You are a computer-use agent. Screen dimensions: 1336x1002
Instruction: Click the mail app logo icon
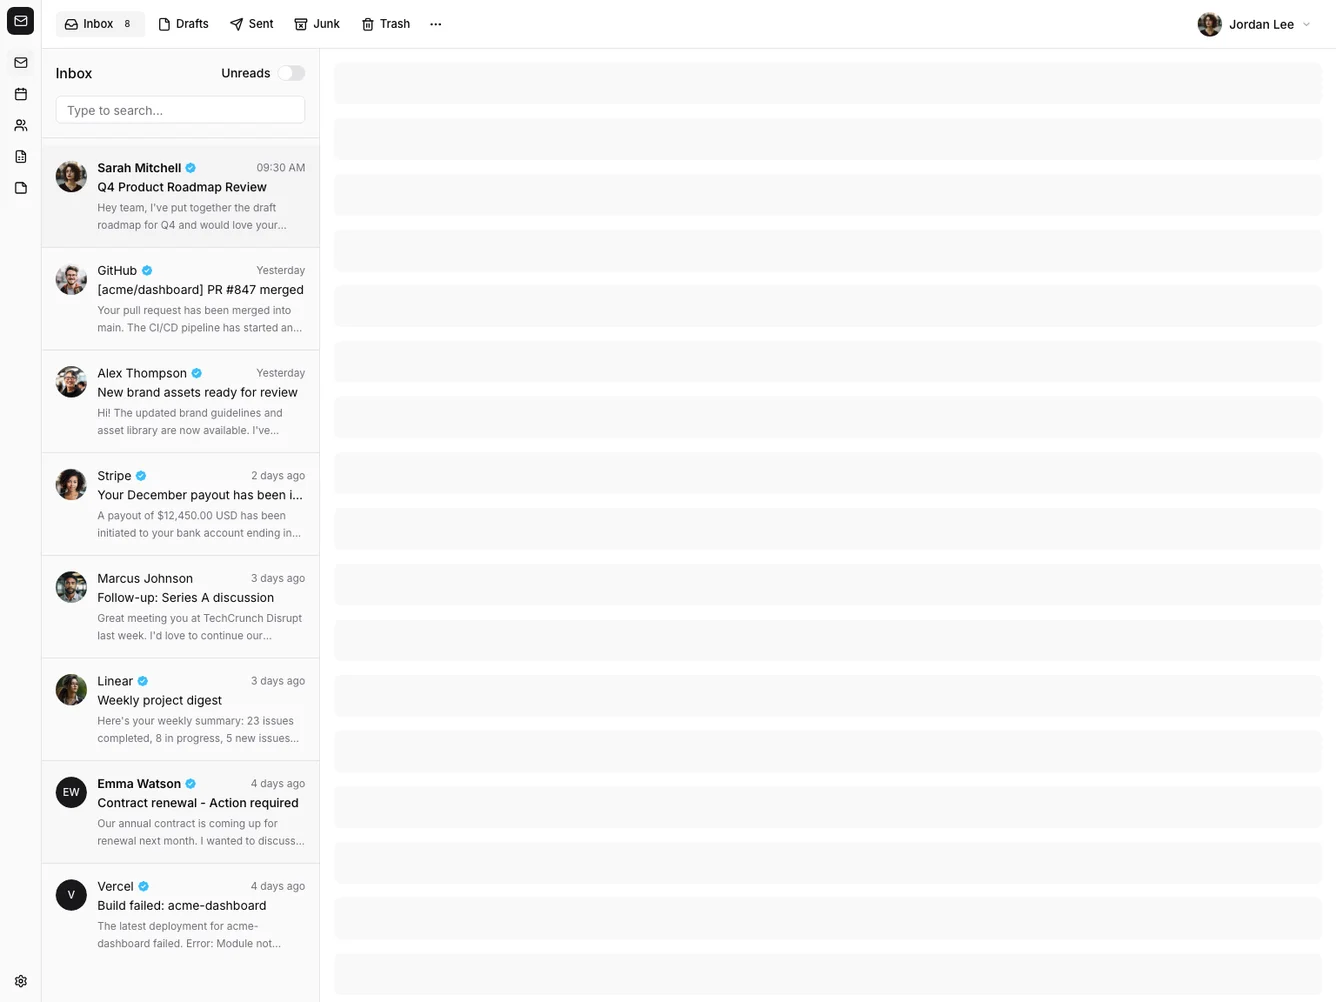(20, 21)
